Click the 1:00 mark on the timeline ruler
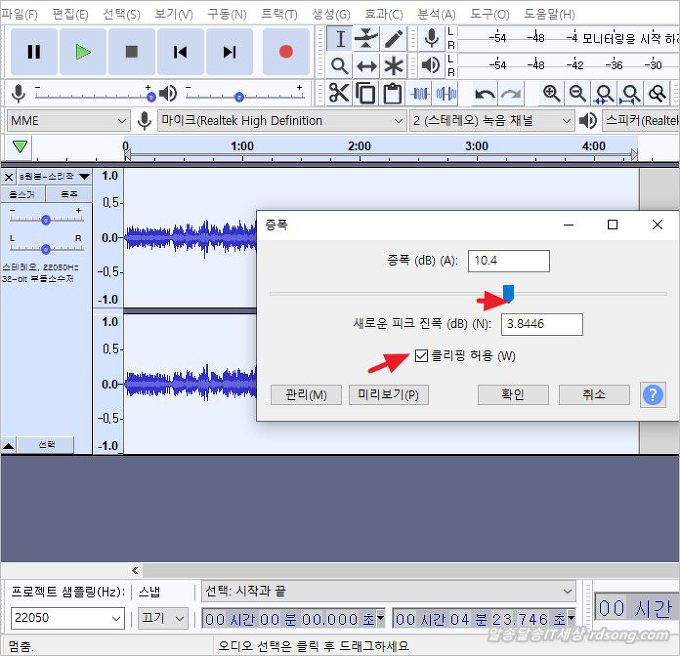The width and height of the screenshot is (680, 656). click(x=242, y=147)
